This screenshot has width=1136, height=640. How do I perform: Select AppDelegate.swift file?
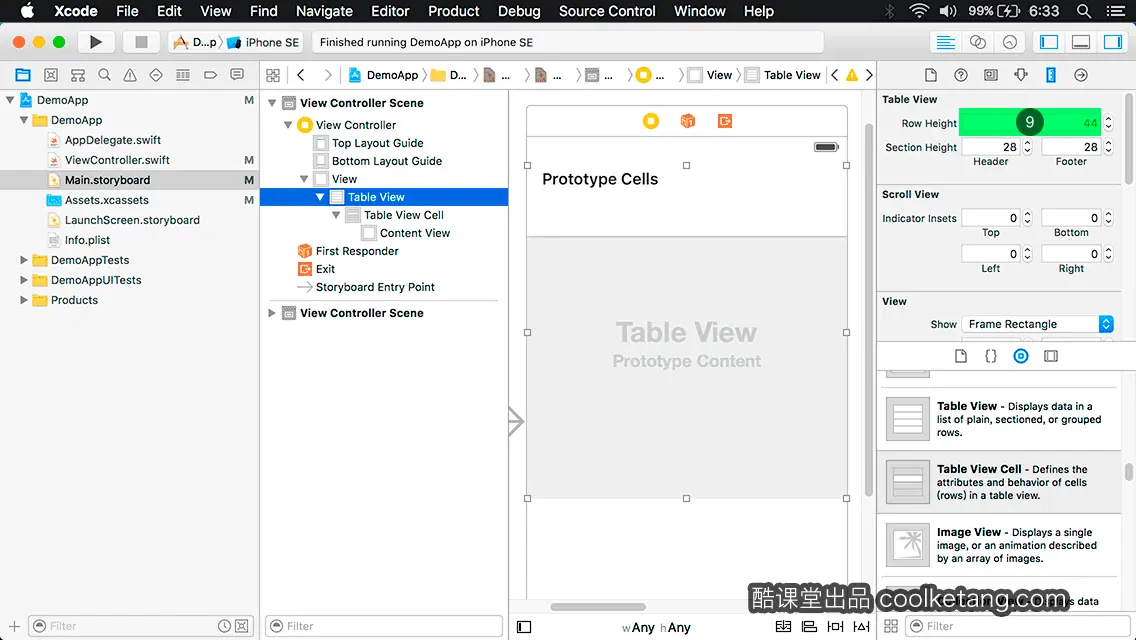[x=113, y=140]
